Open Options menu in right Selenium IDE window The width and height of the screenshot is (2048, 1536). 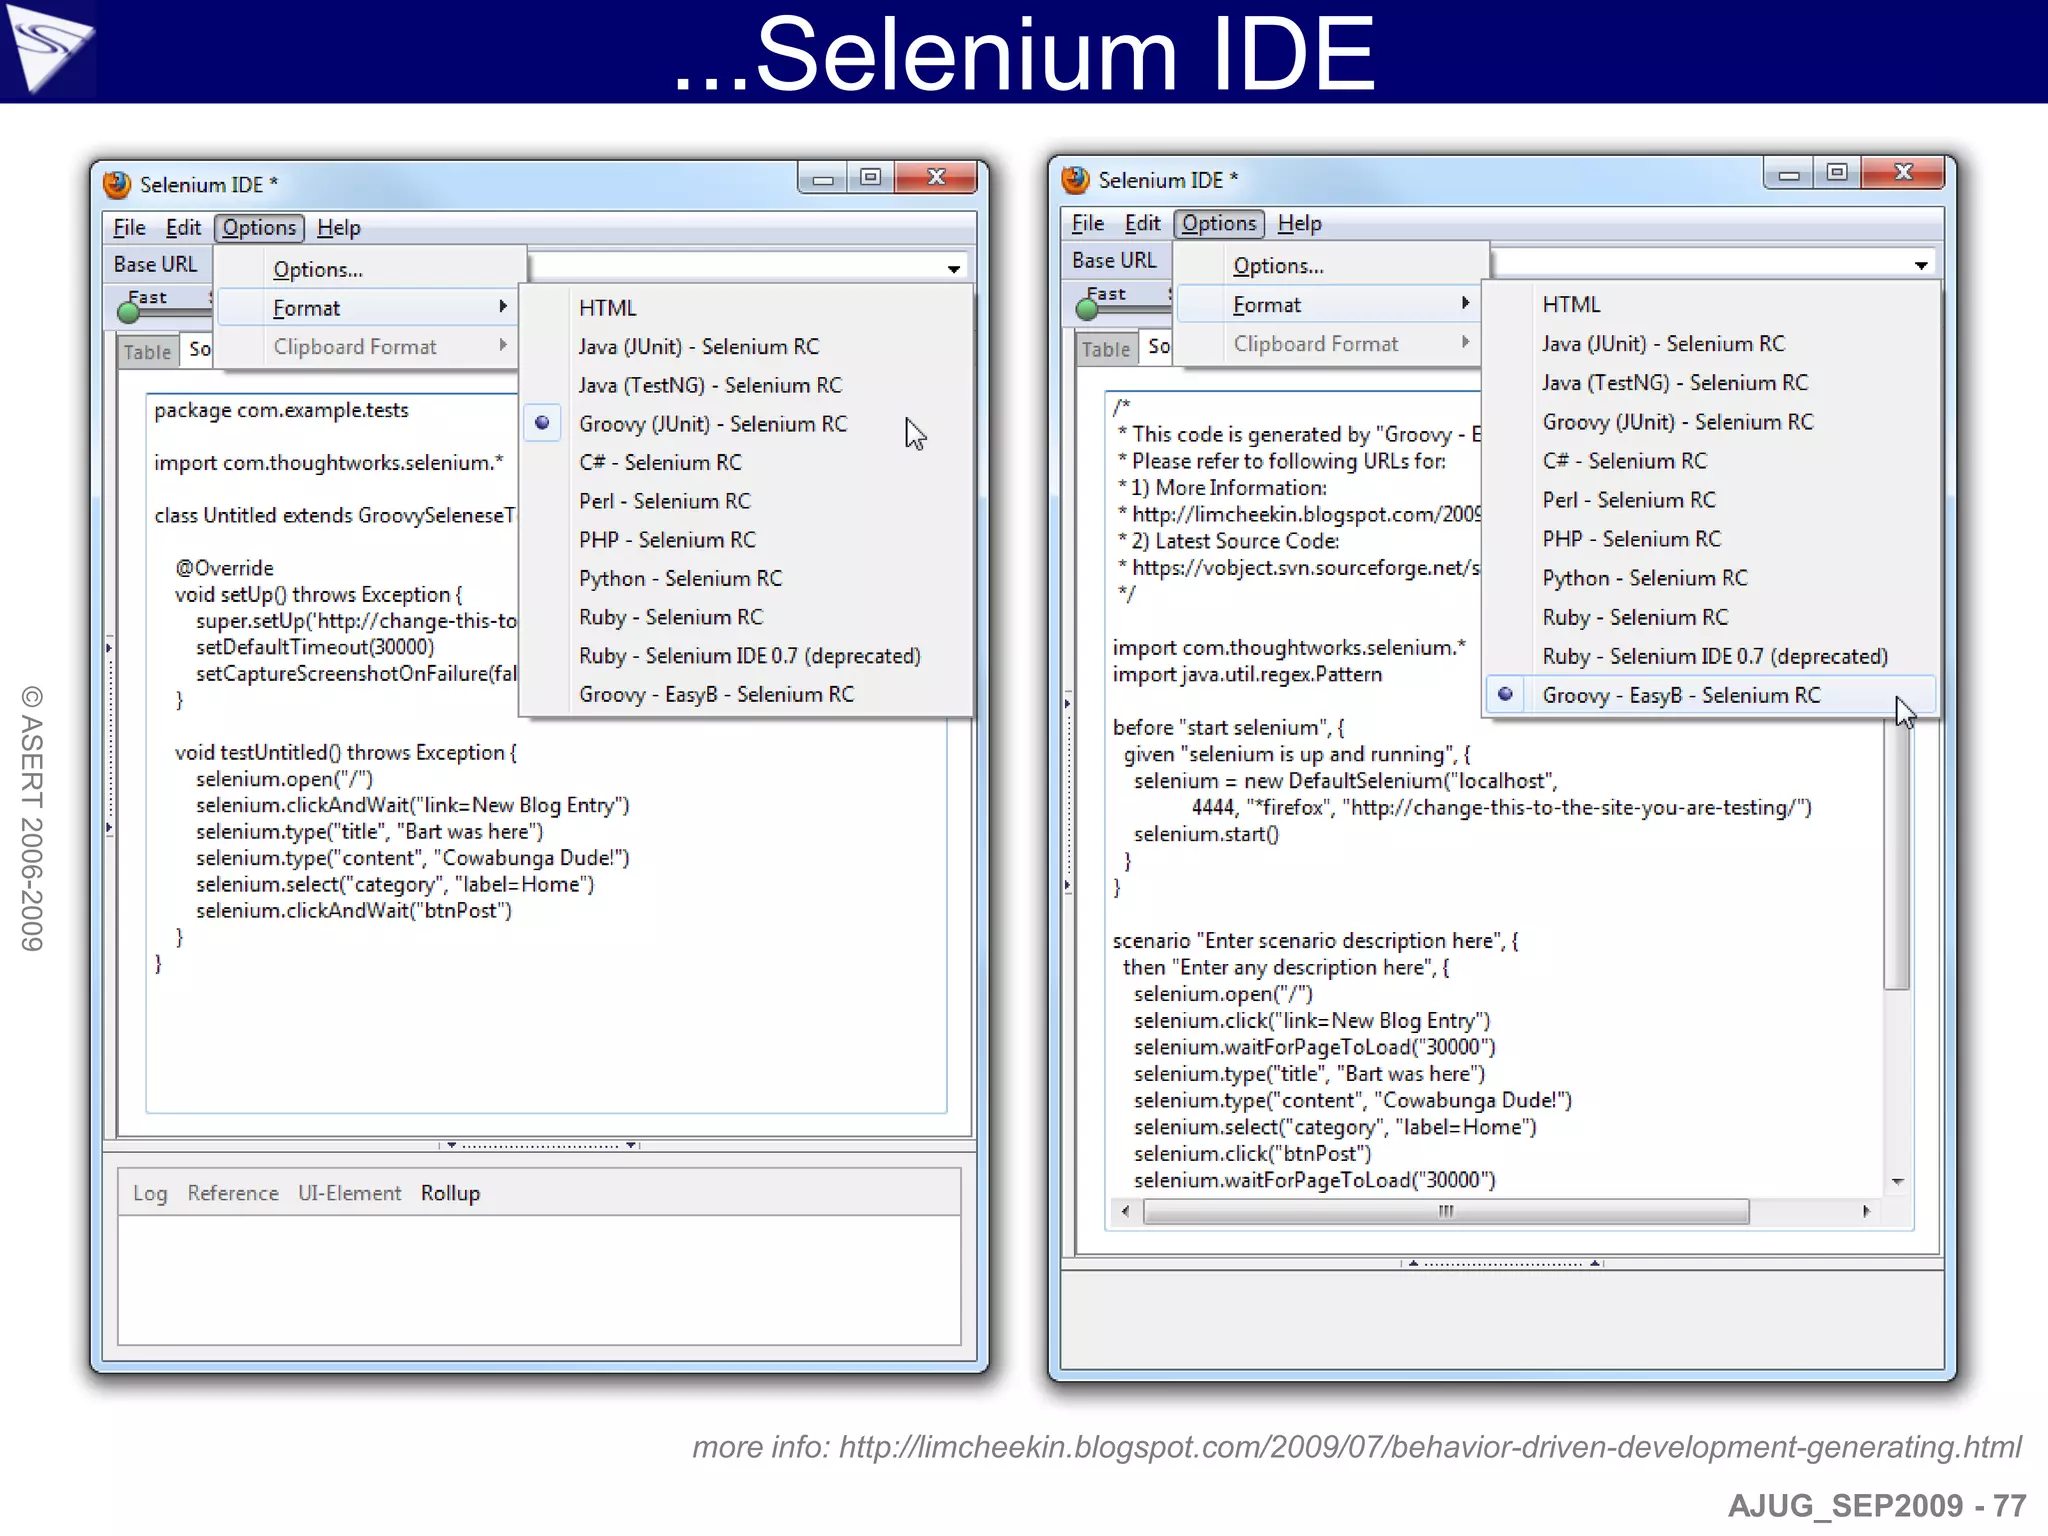1219,224
